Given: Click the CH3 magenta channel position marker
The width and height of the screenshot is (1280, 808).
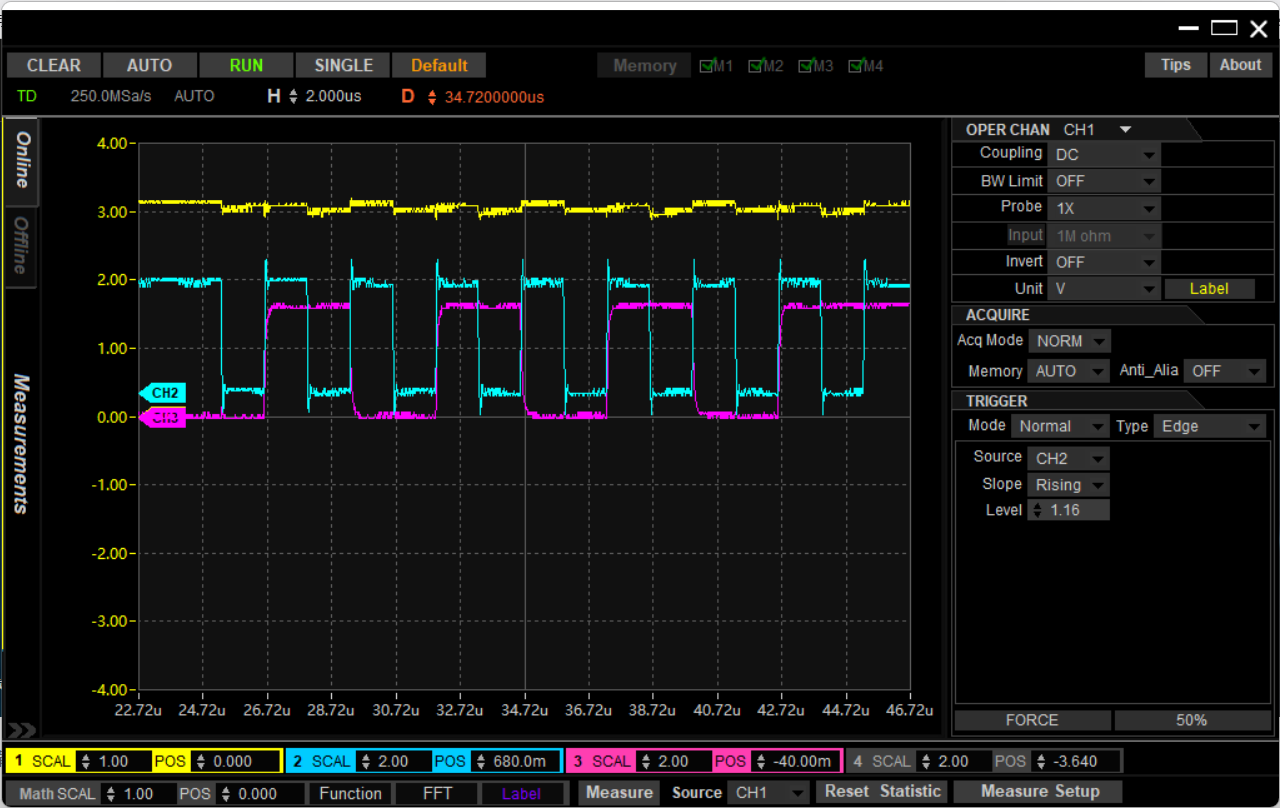Looking at the screenshot, I should point(163,418).
